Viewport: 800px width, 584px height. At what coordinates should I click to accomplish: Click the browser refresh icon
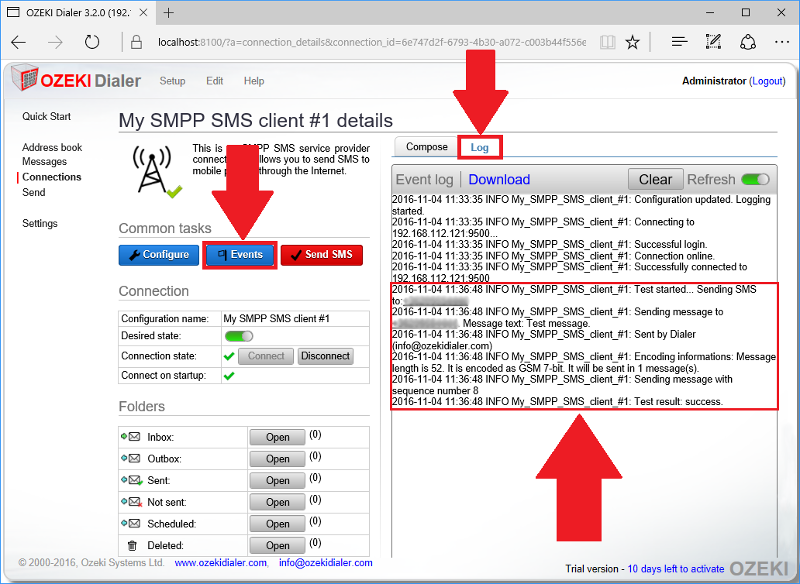[92, 43]
